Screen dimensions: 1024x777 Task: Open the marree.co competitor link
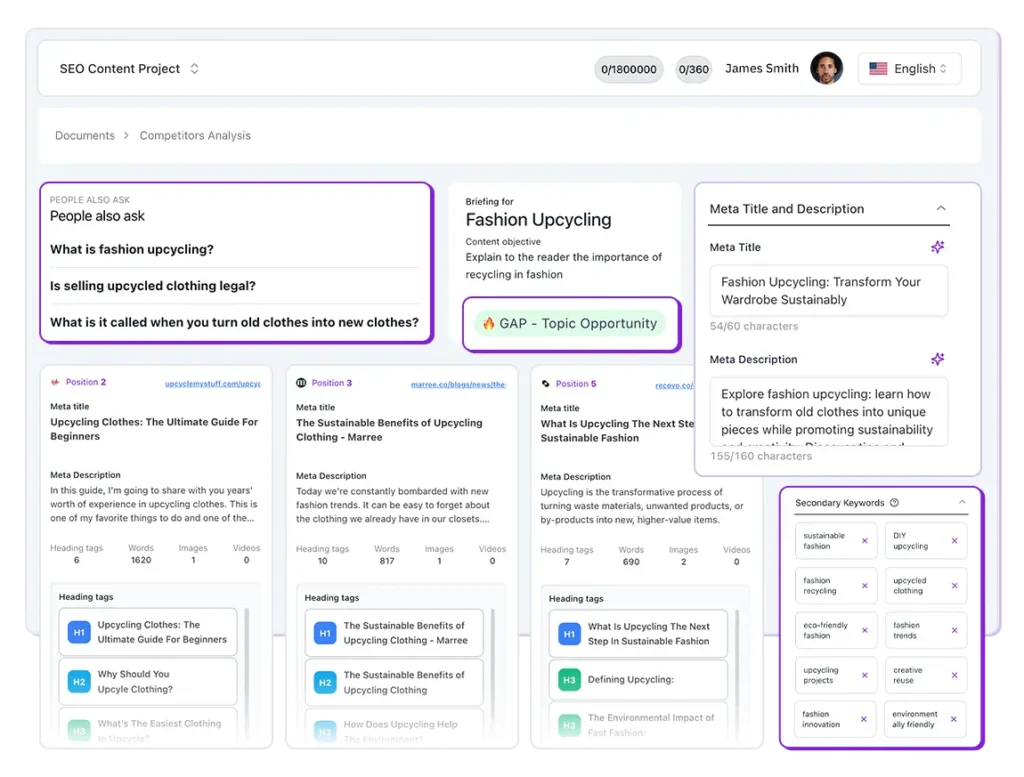pos(458,384)
